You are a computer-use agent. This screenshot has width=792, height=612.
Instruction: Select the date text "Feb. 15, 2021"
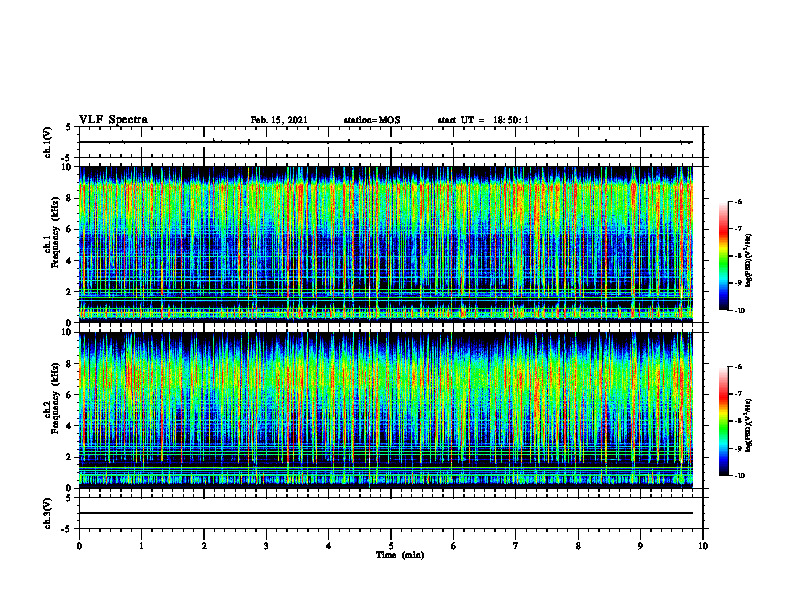[x=279, y=120]
